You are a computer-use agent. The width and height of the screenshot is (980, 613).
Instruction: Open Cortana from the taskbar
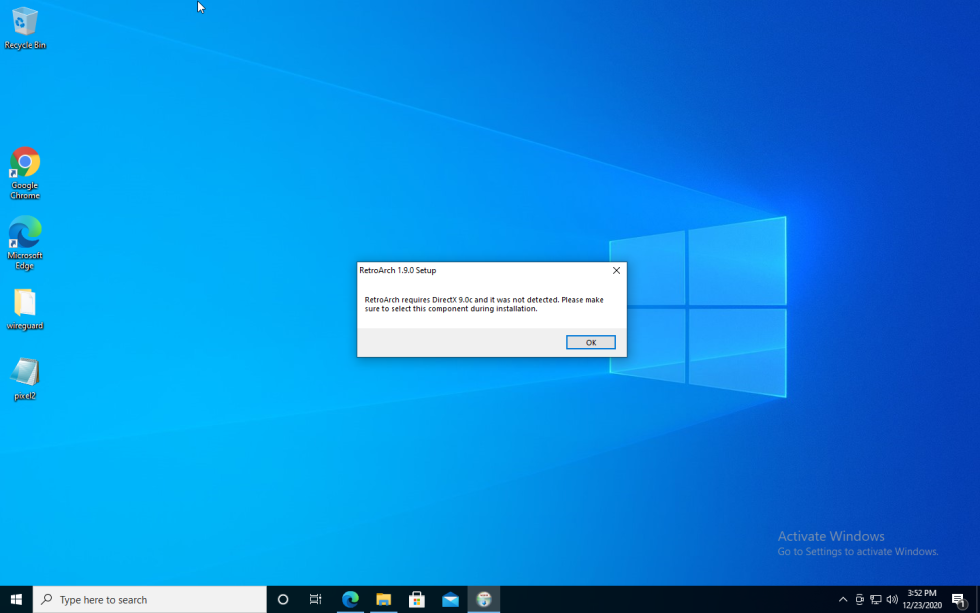coord(283,599)
